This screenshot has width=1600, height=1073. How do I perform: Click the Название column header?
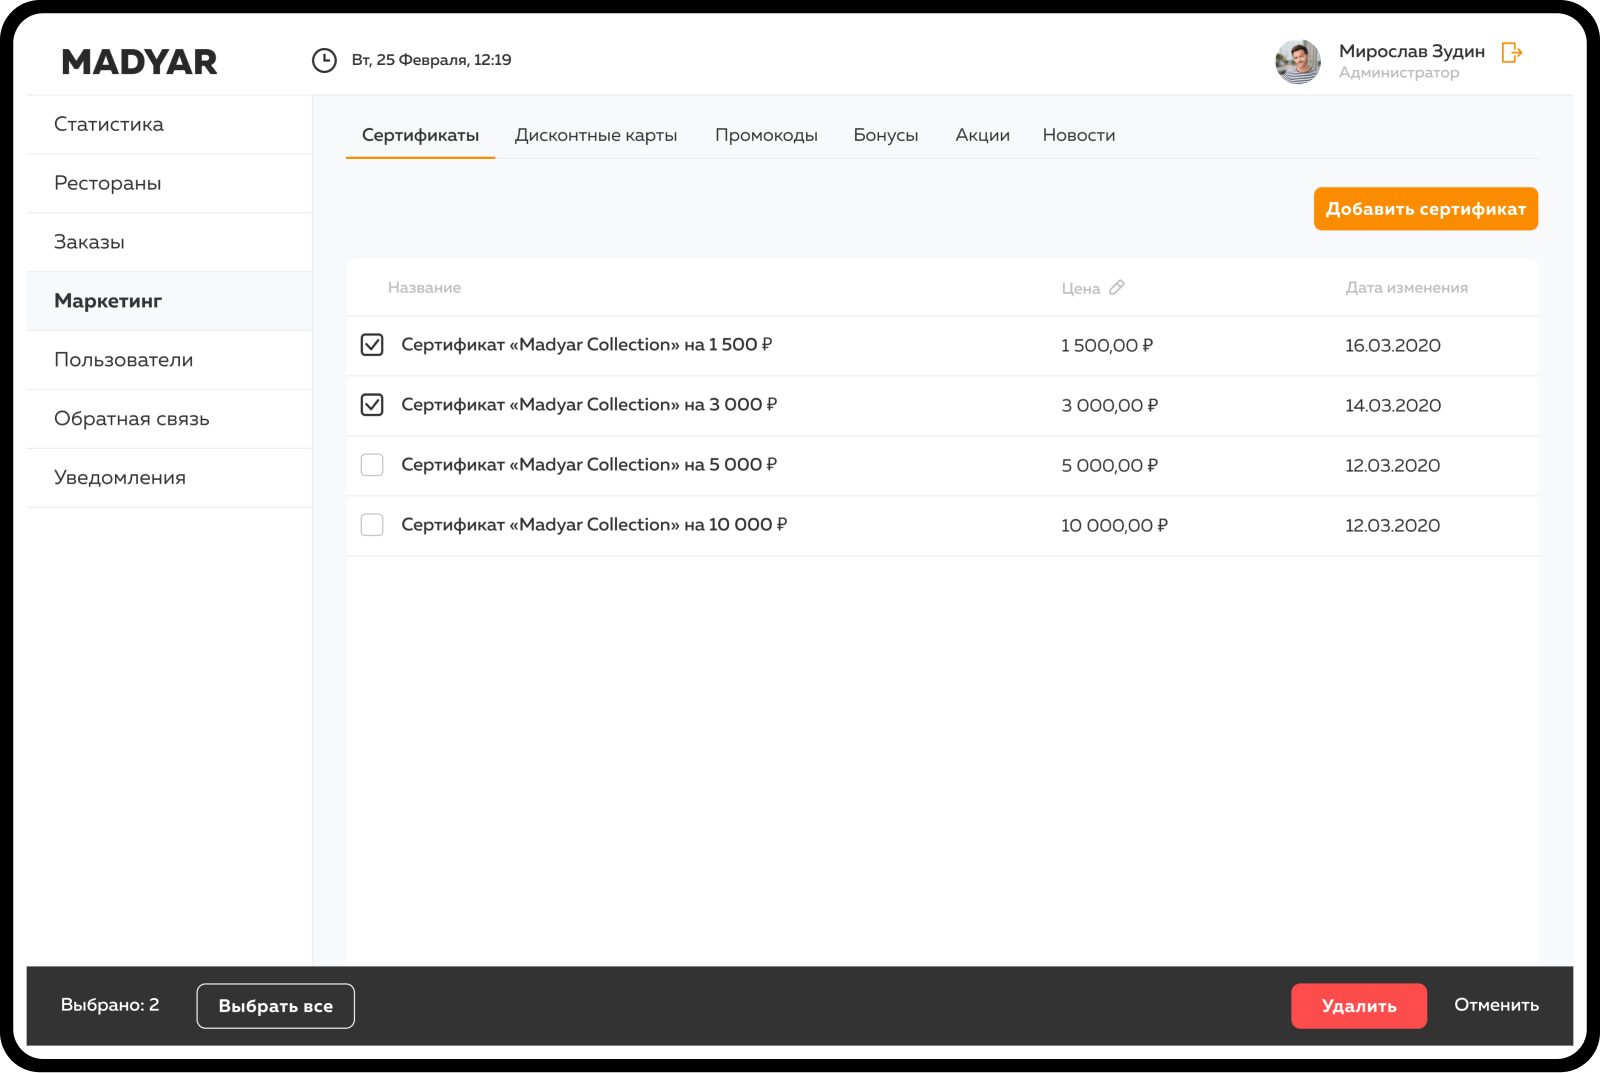click(x=424, y=288)
